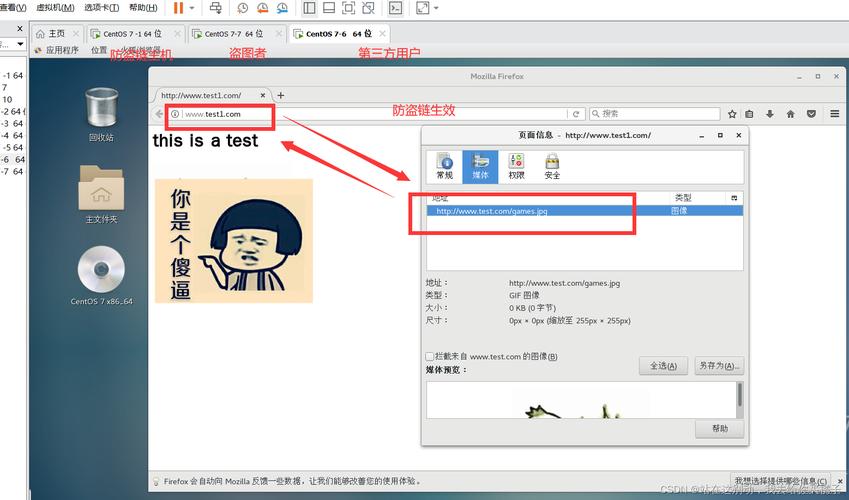Enter full screen mode via the toolbar icon
Image resolution: width=849 pixels, height=500 pixels.
coord(349,8)
